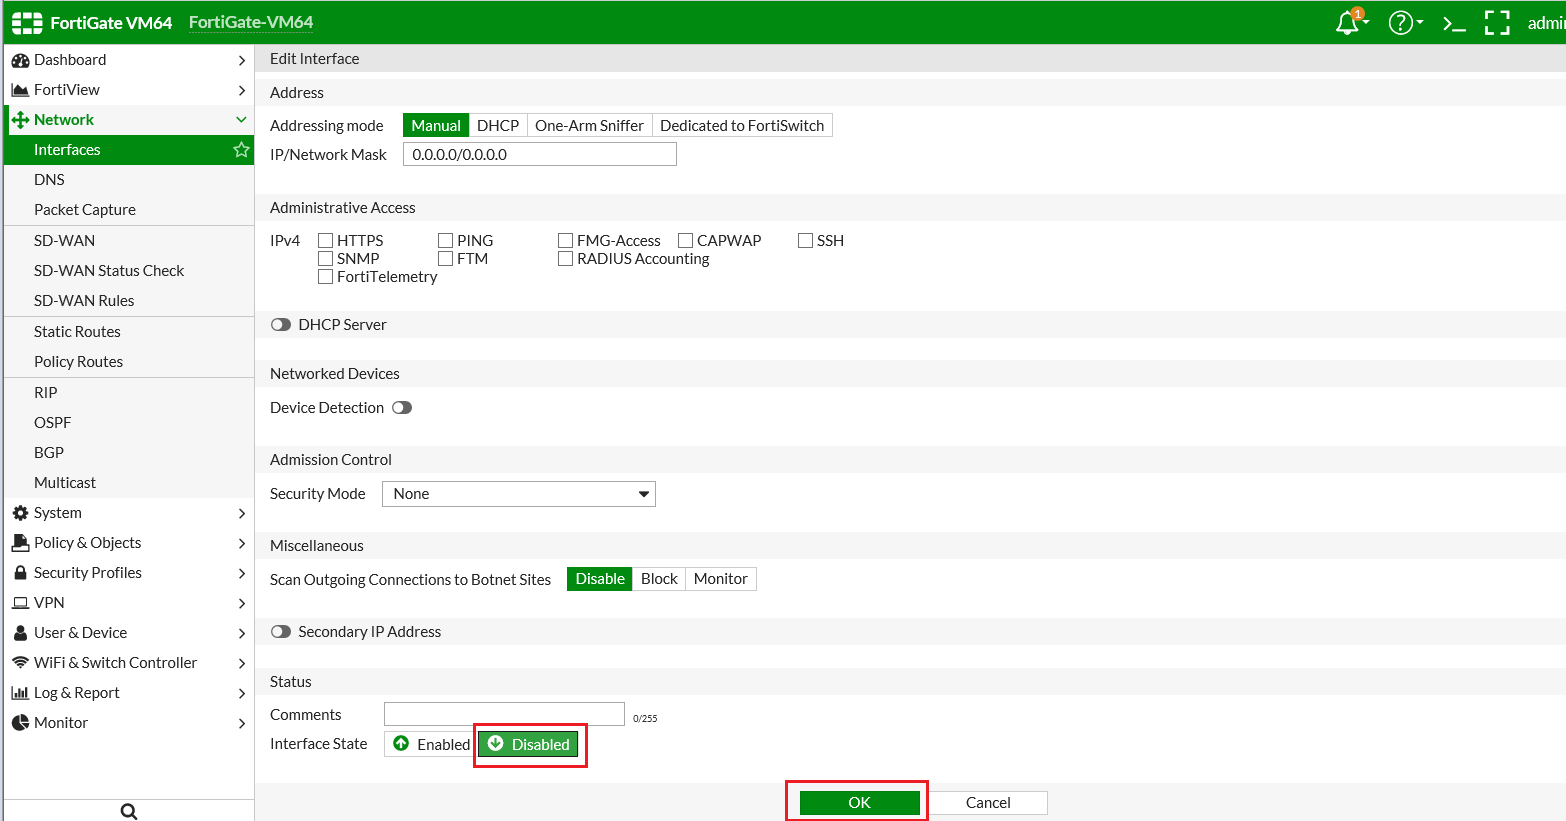1566x821 pixels.
Task: Open the help menu via question mark icon
Action: pyautogui.click(x=1399, y=21)
